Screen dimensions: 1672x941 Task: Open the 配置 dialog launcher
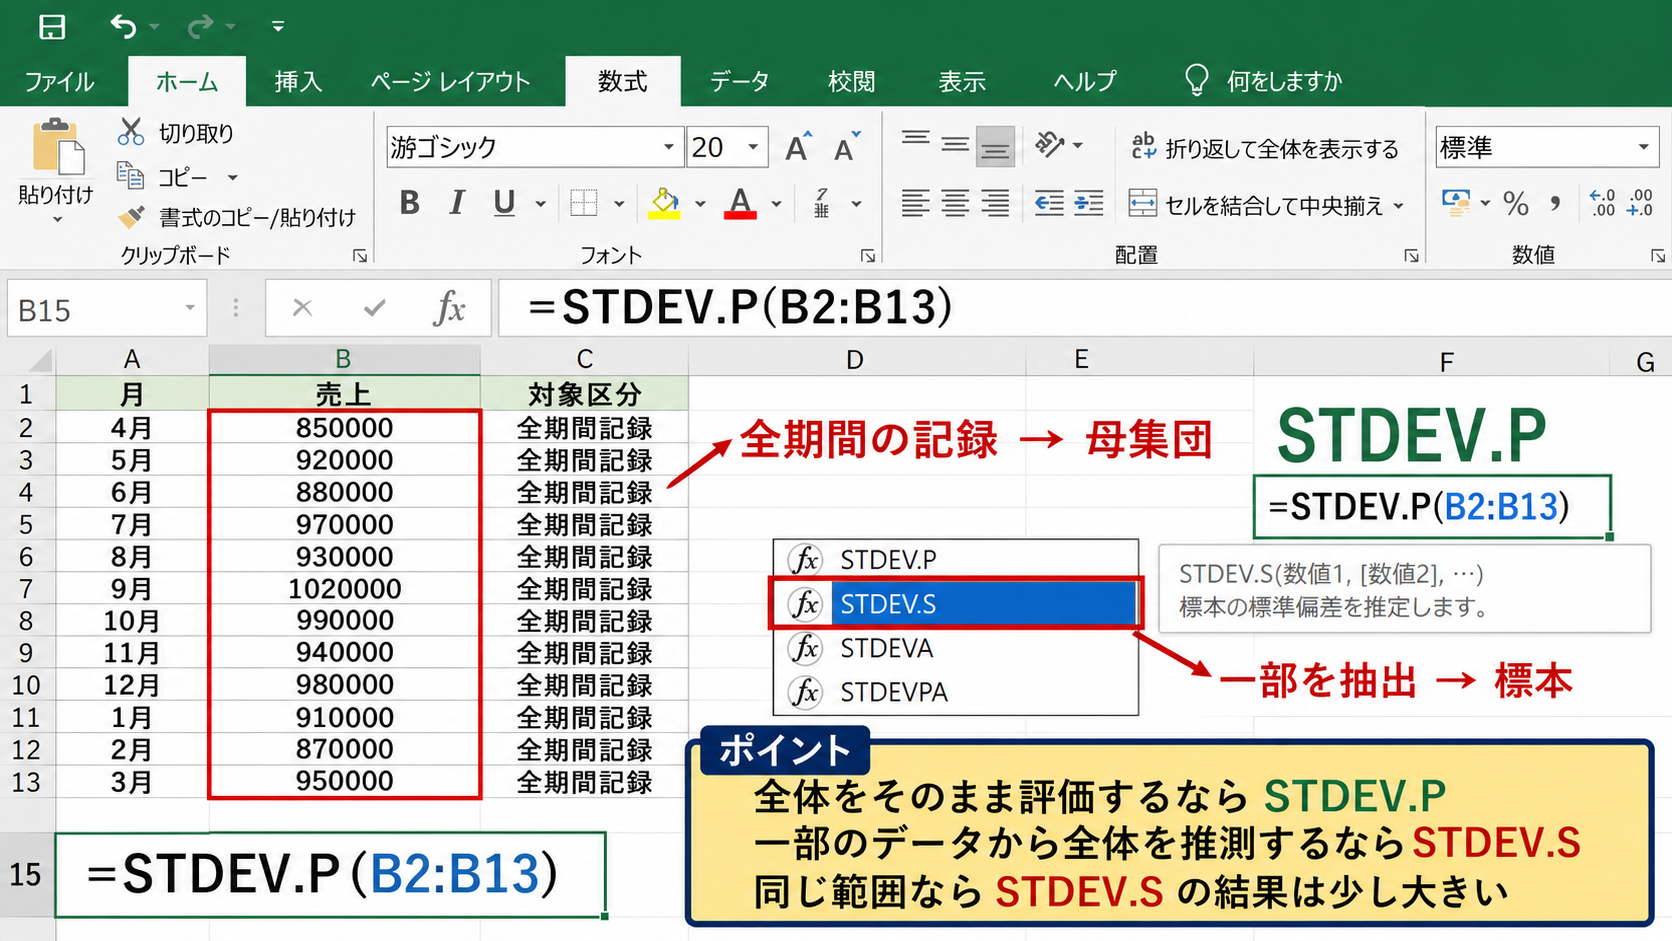[x=1411, y=257]
